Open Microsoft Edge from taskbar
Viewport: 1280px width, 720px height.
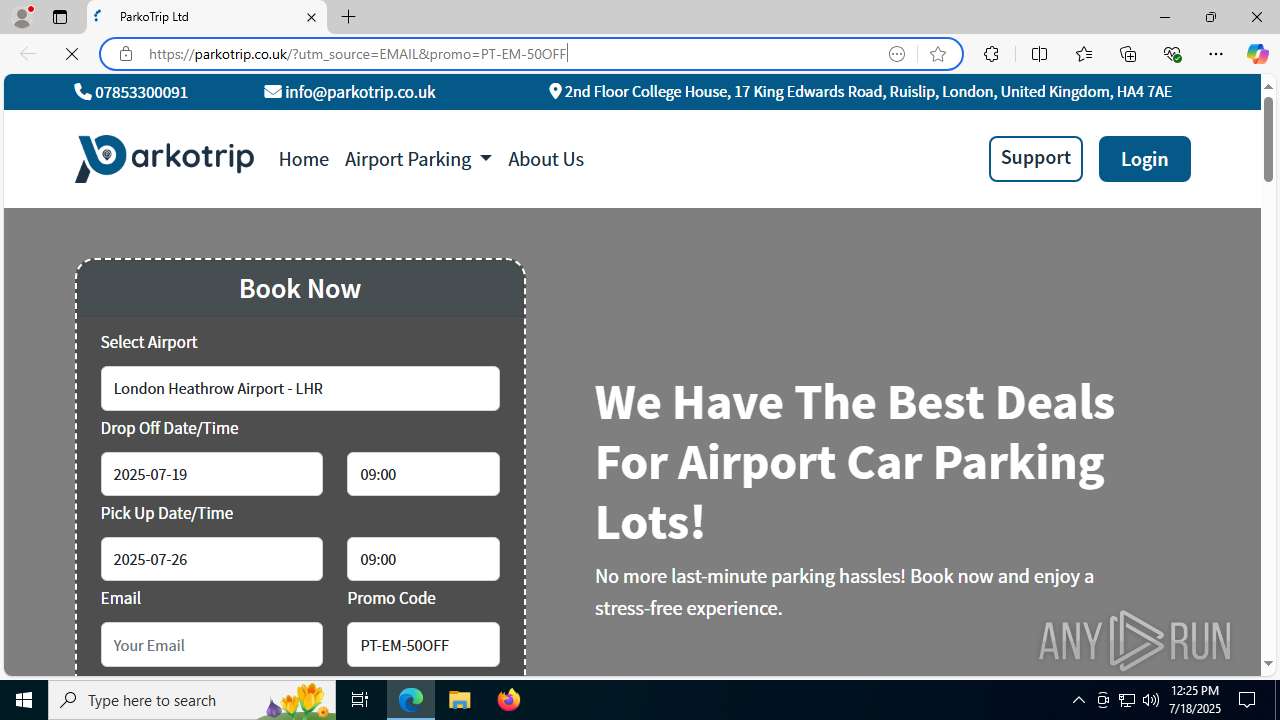tap(411, 700)
